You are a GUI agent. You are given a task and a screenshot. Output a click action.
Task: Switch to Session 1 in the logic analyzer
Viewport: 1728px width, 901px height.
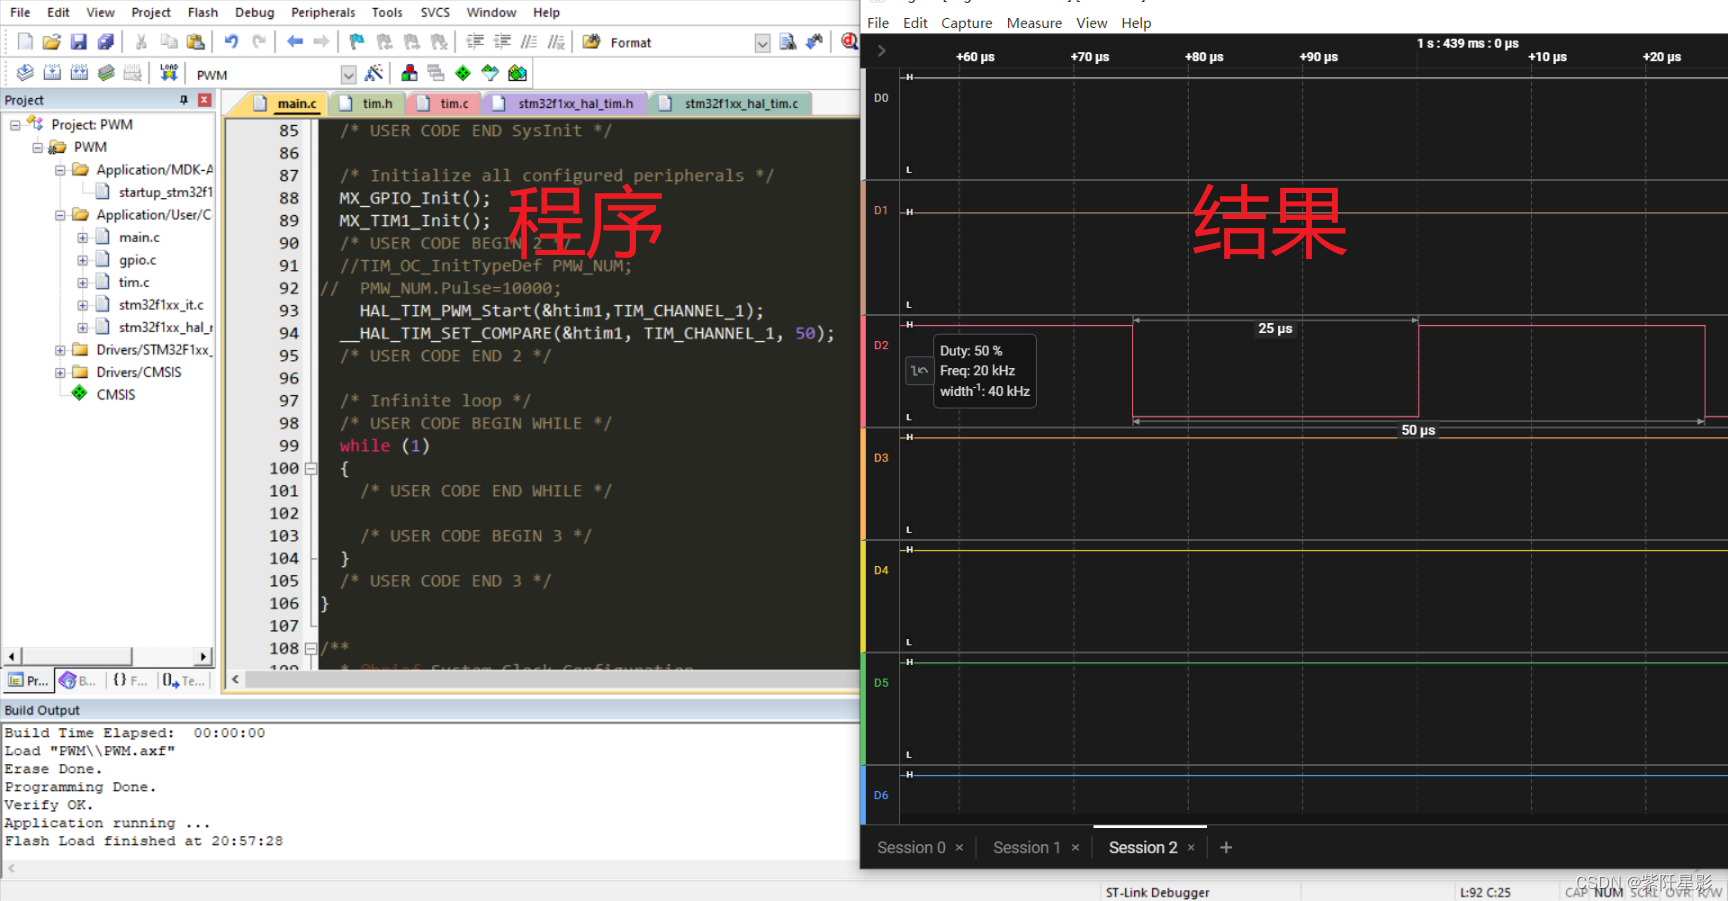coord(1027,847)
